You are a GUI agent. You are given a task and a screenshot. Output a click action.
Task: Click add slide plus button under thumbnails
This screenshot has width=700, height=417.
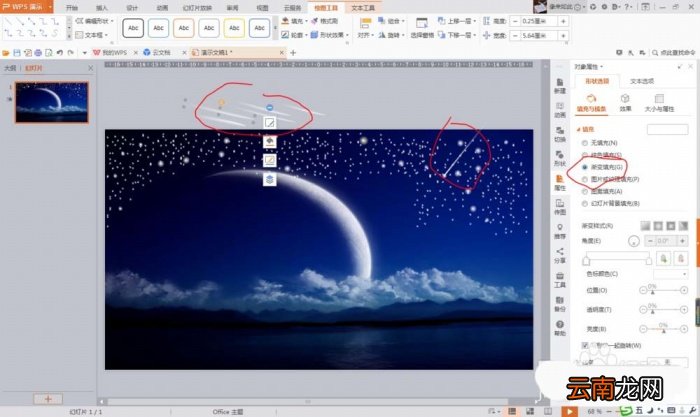[x=48, y=399]
